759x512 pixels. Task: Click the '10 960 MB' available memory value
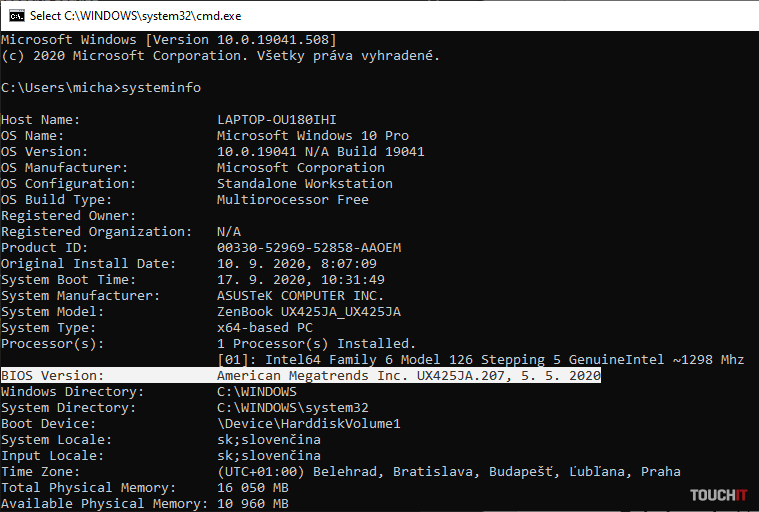click(x=253, y=503)
